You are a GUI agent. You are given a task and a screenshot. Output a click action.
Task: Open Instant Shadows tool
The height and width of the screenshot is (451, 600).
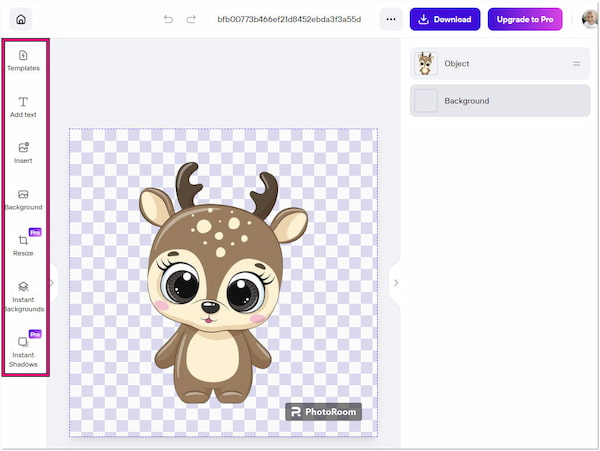coord(24,349)
